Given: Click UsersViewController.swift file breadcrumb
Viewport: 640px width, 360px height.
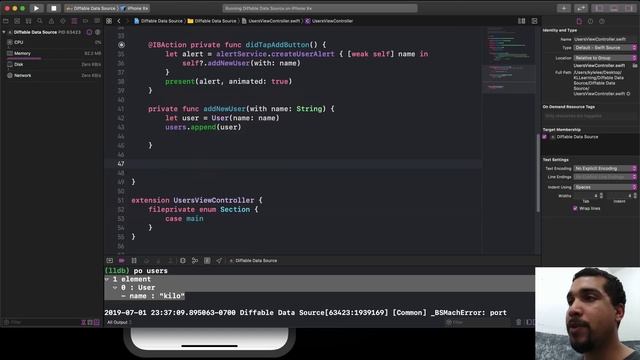Looking at the screenshot, I should (x=271, y=21).
